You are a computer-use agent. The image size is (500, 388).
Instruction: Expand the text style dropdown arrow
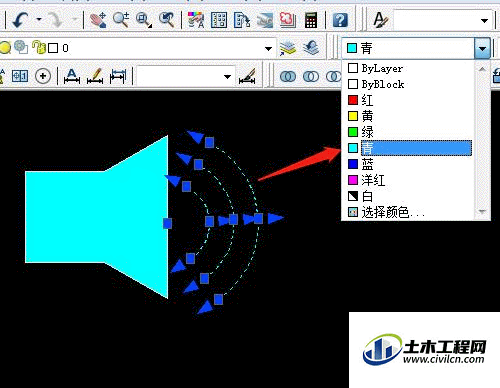coord(484,21)
